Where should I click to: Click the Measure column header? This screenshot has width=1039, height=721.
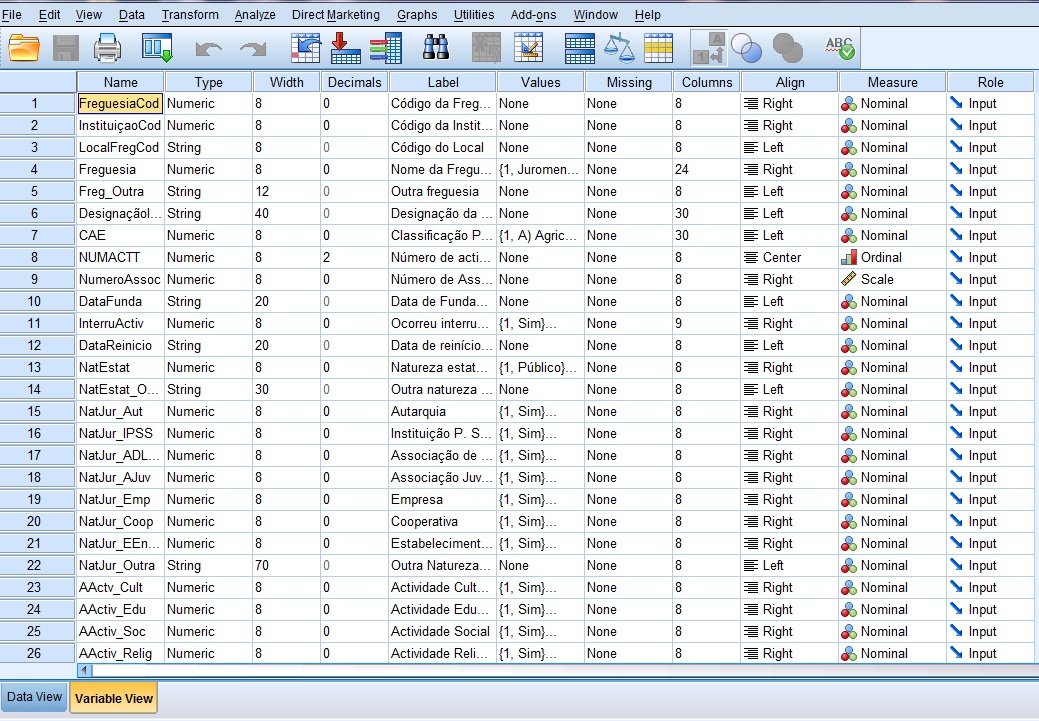point(893,82)
